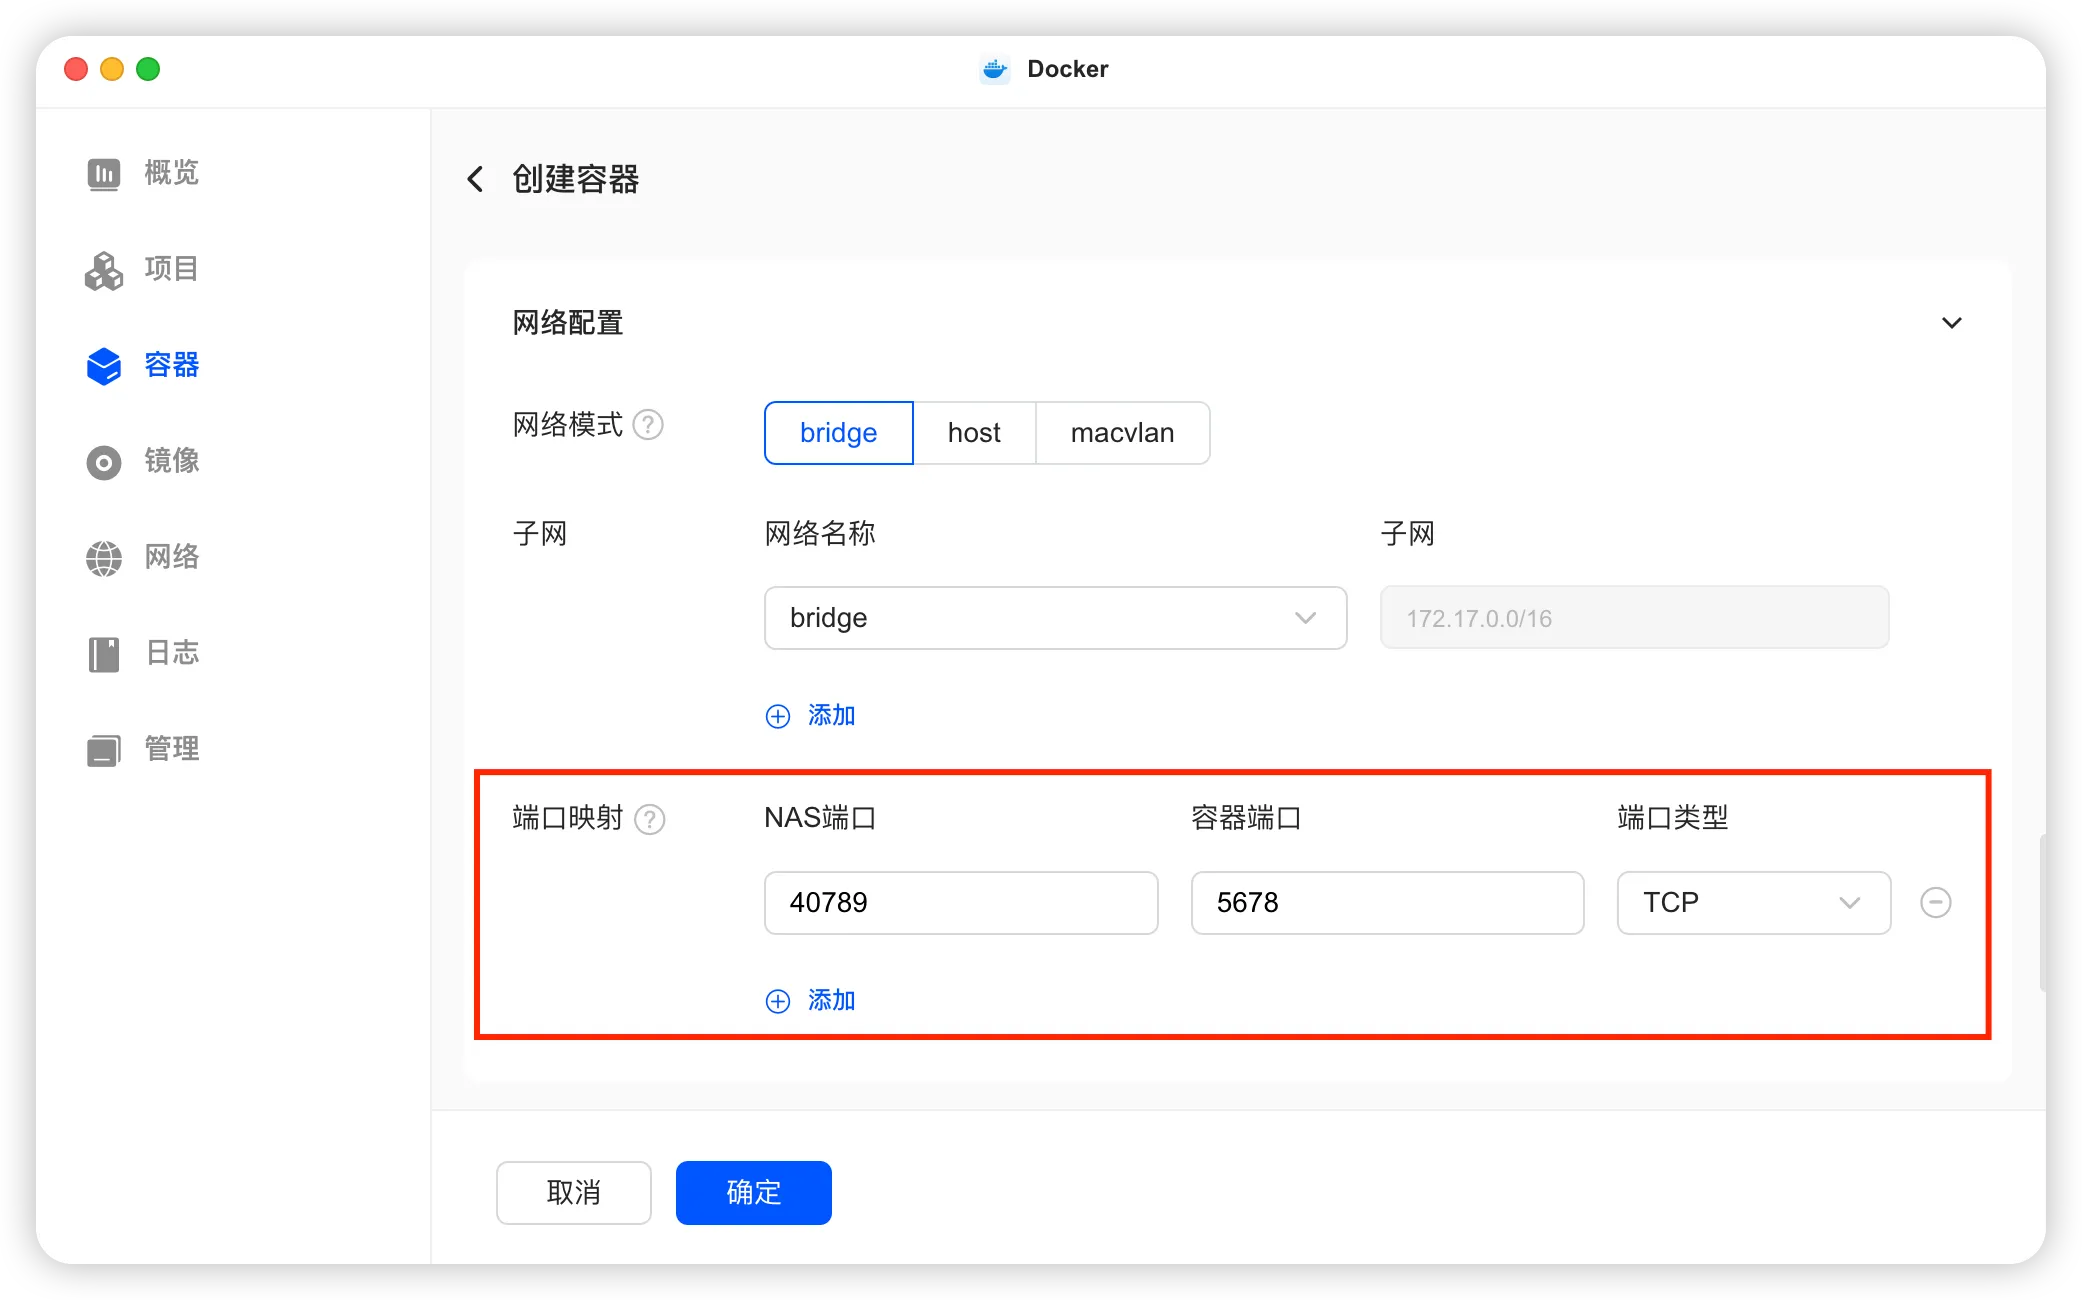
Task: Click the 确定 confirm button
Action: [x=754, y=1193]
